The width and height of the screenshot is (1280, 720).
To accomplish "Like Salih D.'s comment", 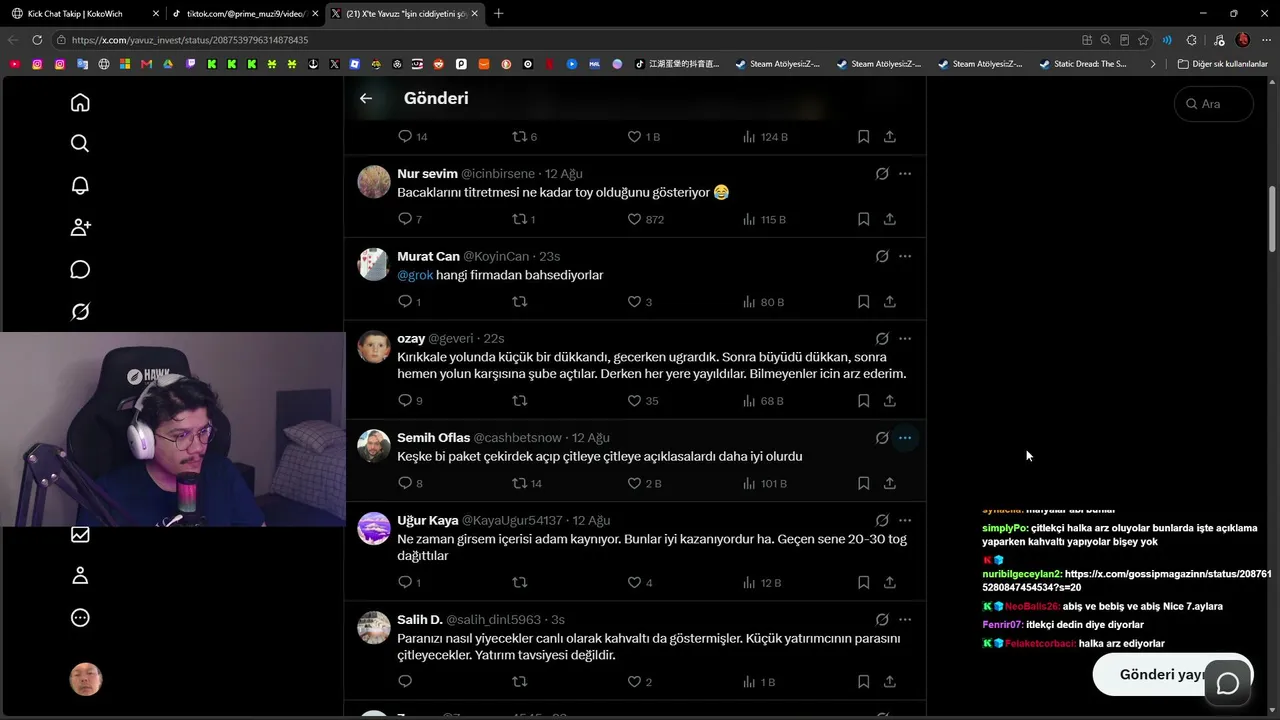I will click(634, 682).
